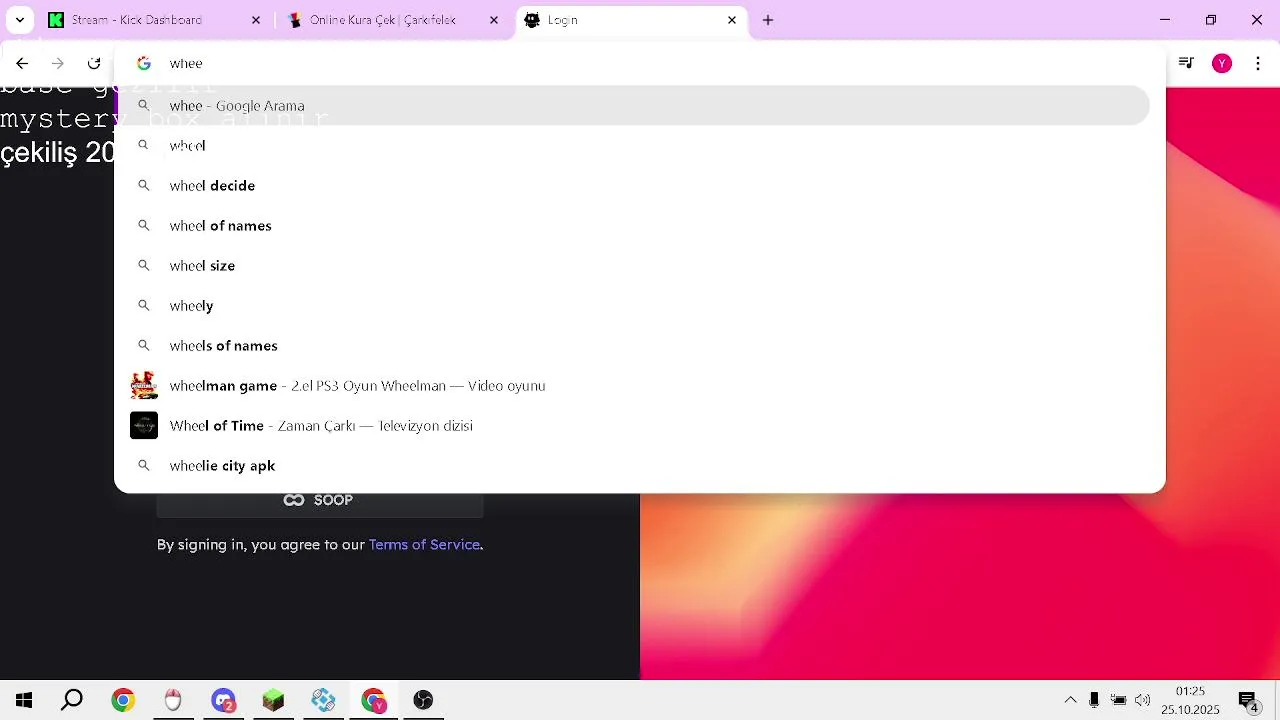The width and height of the screenshot is (1280, 720).
Task: Open the battery status tray icon
Action: (x=1118, y=700)
